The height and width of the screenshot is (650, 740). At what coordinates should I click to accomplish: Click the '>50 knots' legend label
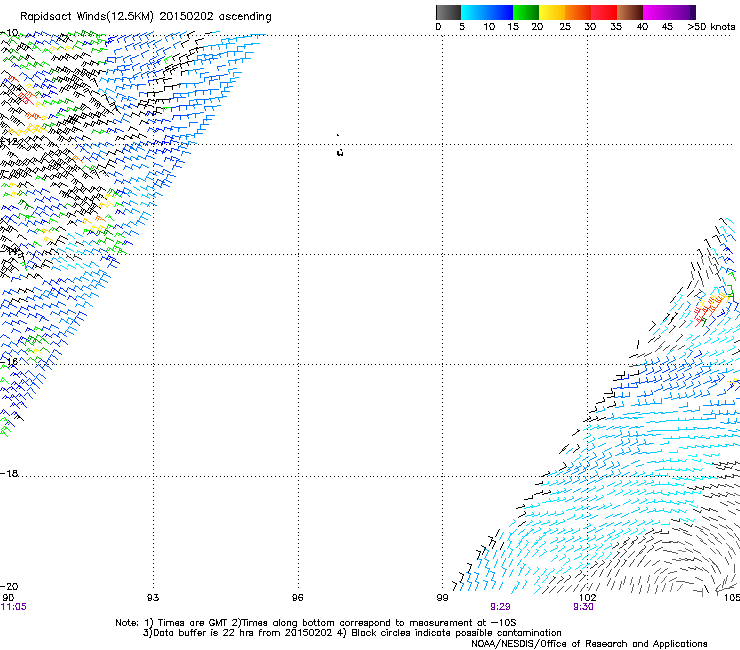[711, 27]
